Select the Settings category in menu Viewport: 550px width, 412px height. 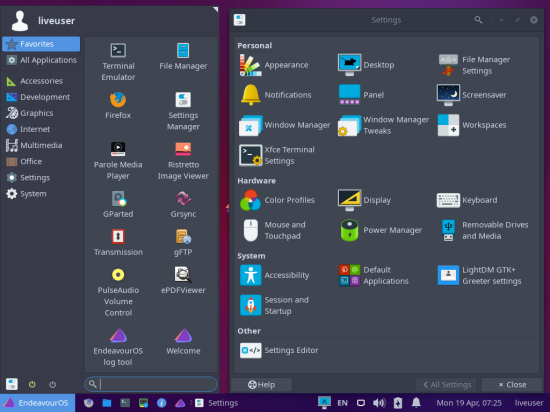pos(41,178)
